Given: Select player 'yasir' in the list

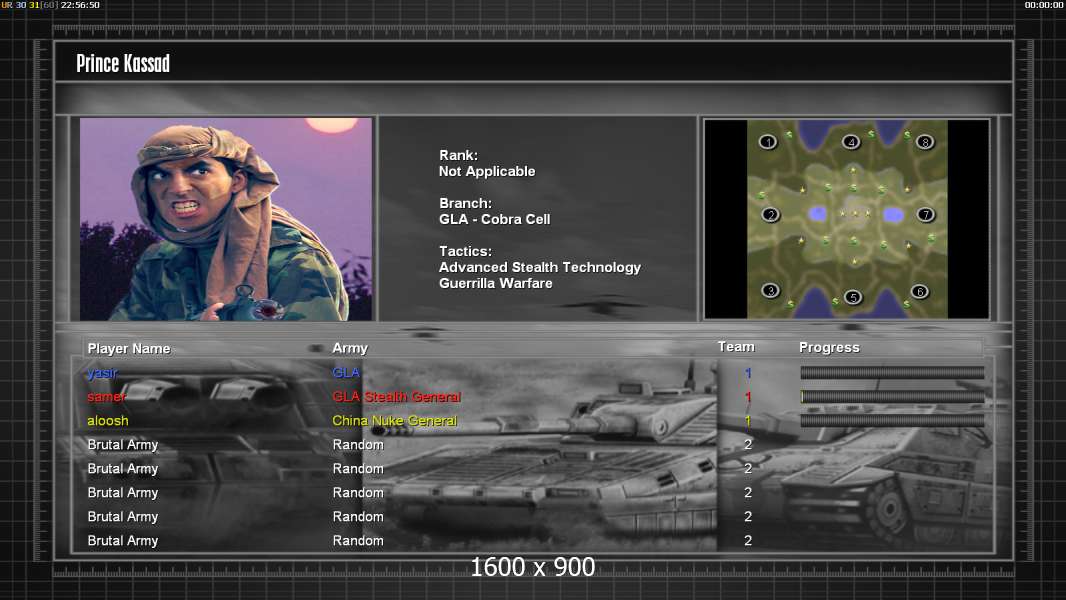Looking at the screenshot, I should pos(103,373).
